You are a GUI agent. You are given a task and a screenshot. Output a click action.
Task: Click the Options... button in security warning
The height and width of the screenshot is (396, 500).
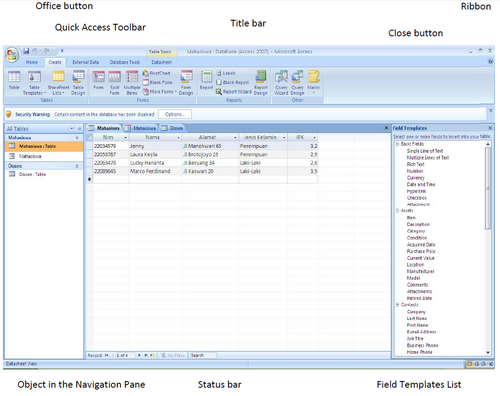[175, 114]
